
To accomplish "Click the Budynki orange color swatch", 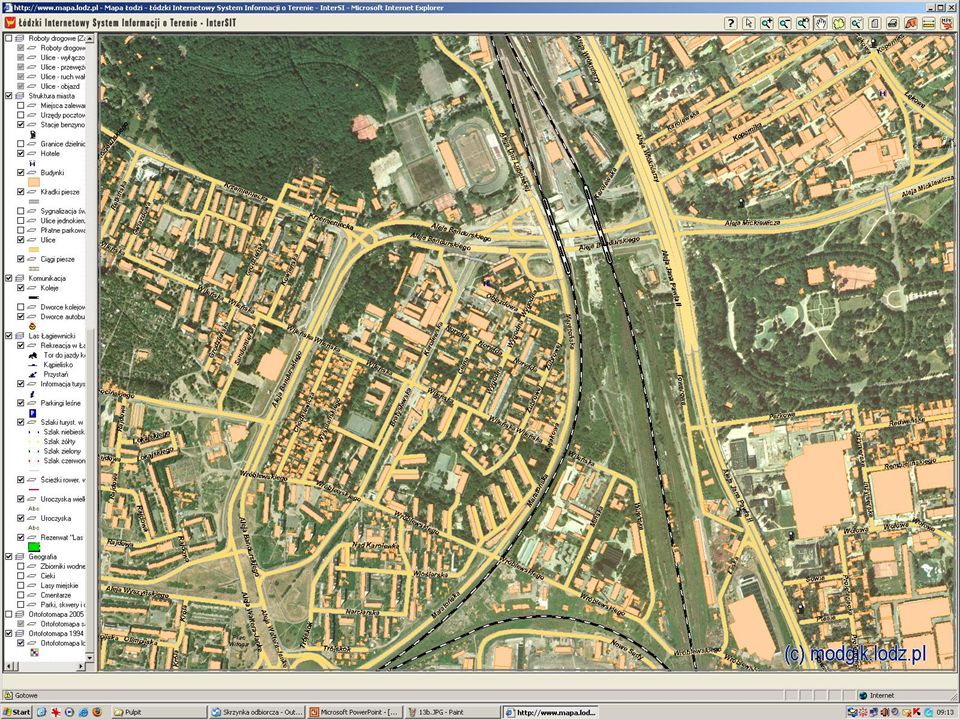I will point(33,182).
